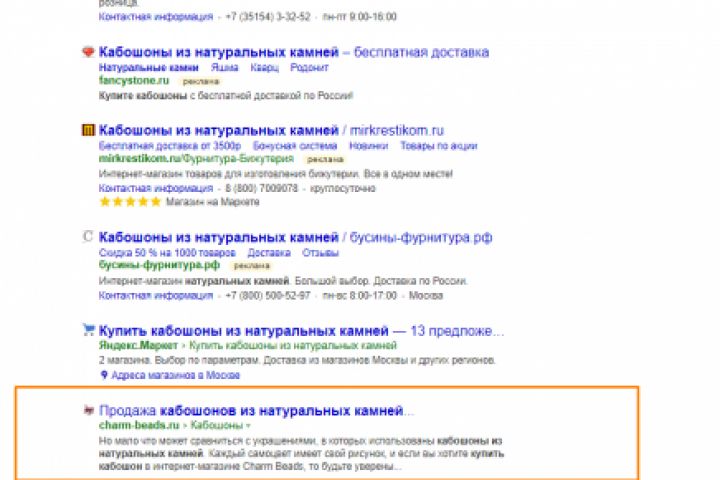The height and width of the screenshot is (480, 720).
Task: Click Контактная информация with +7 (800) 500-52-97
Action: tap(156, 295)
